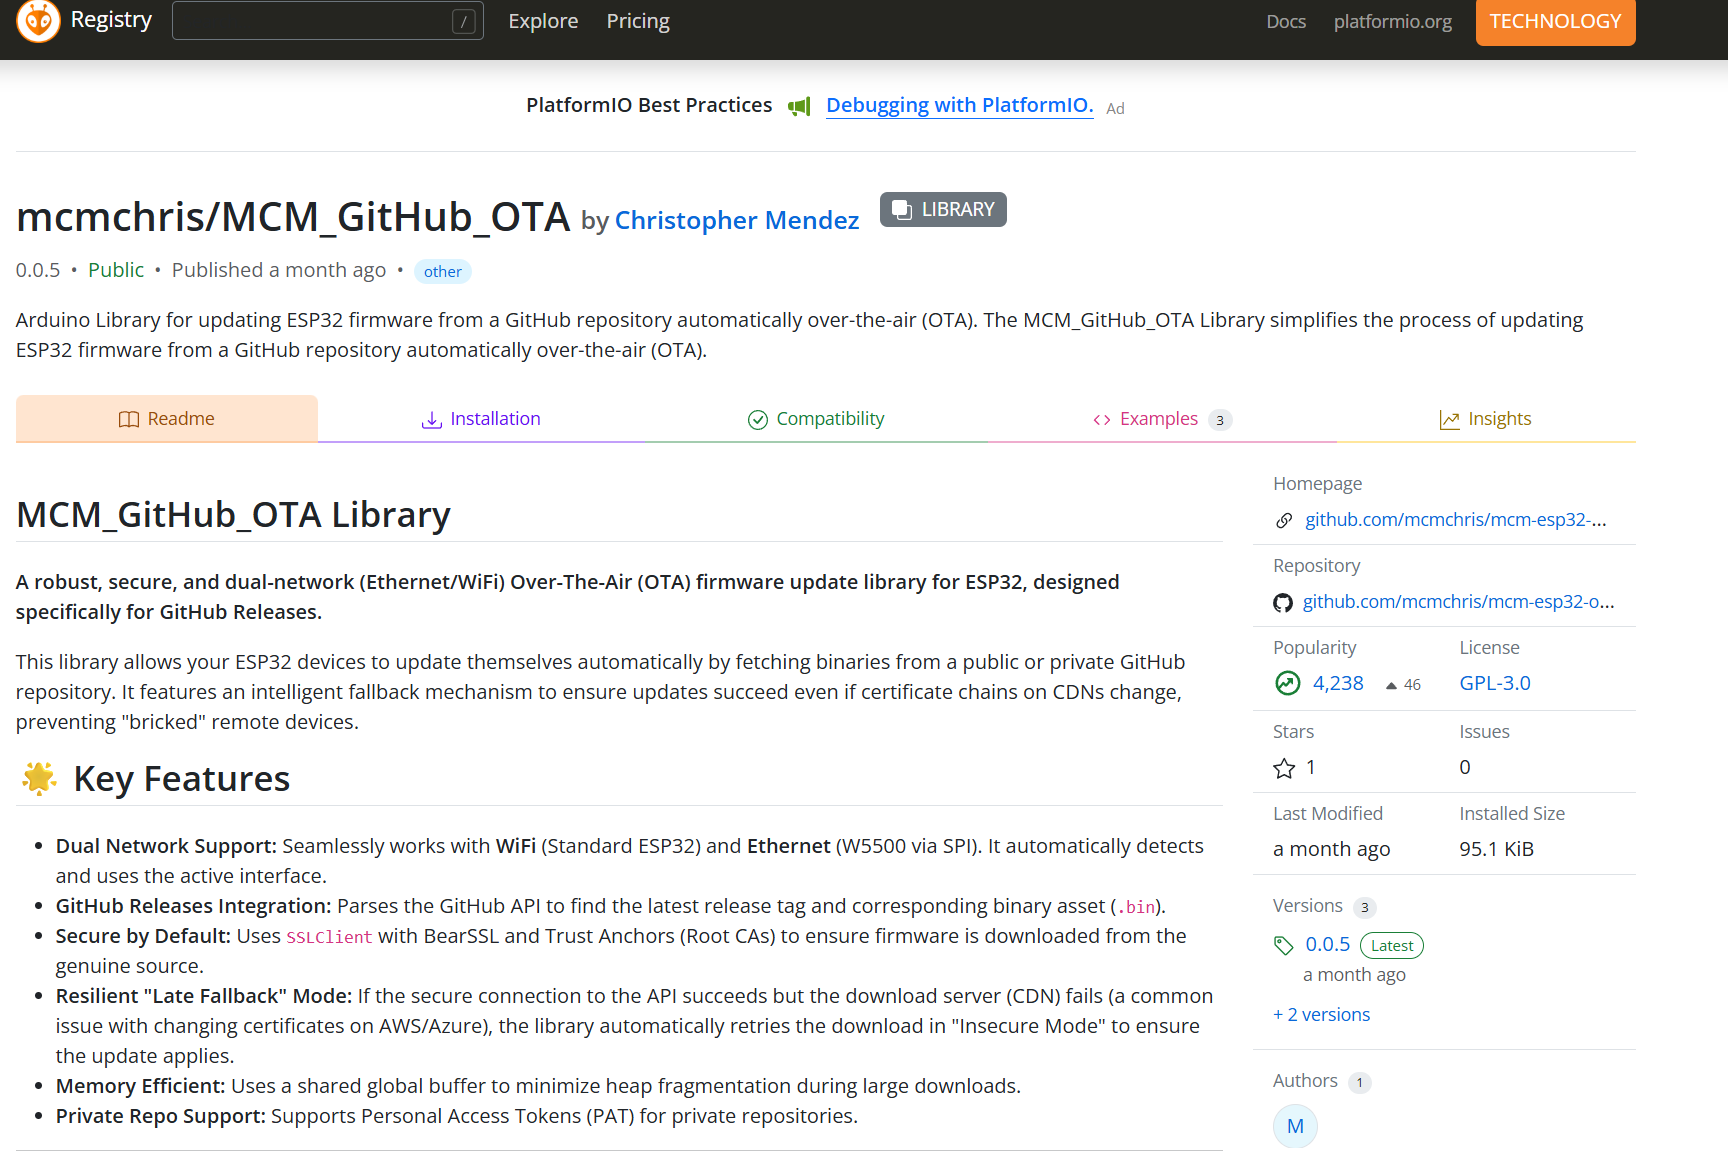
Task: Switch to the Installation tab
Action: (481, 419)
